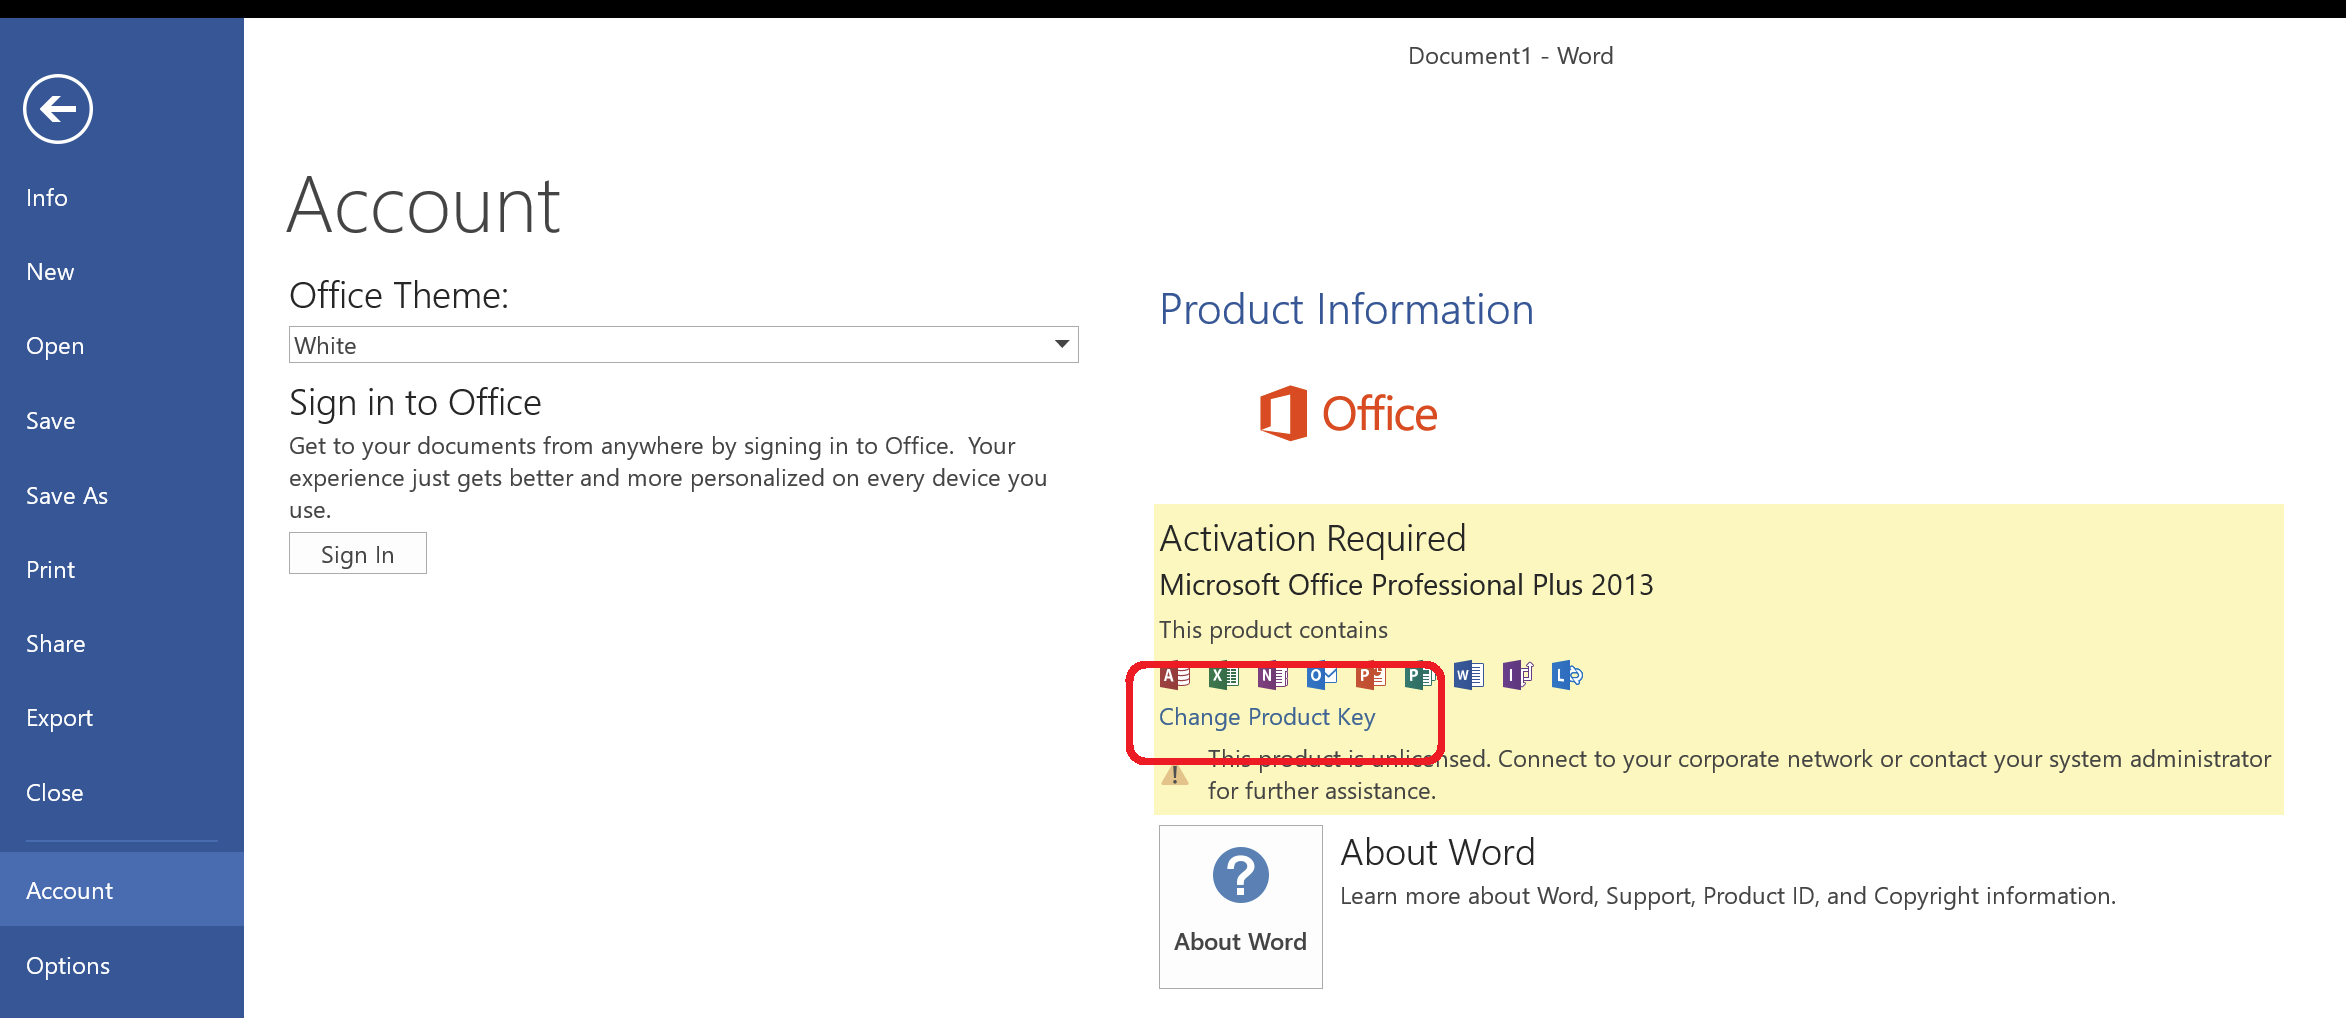Click the Lync product icon
The width and height of the screenshot is (2346, 1018).
tap(1566, 677)
